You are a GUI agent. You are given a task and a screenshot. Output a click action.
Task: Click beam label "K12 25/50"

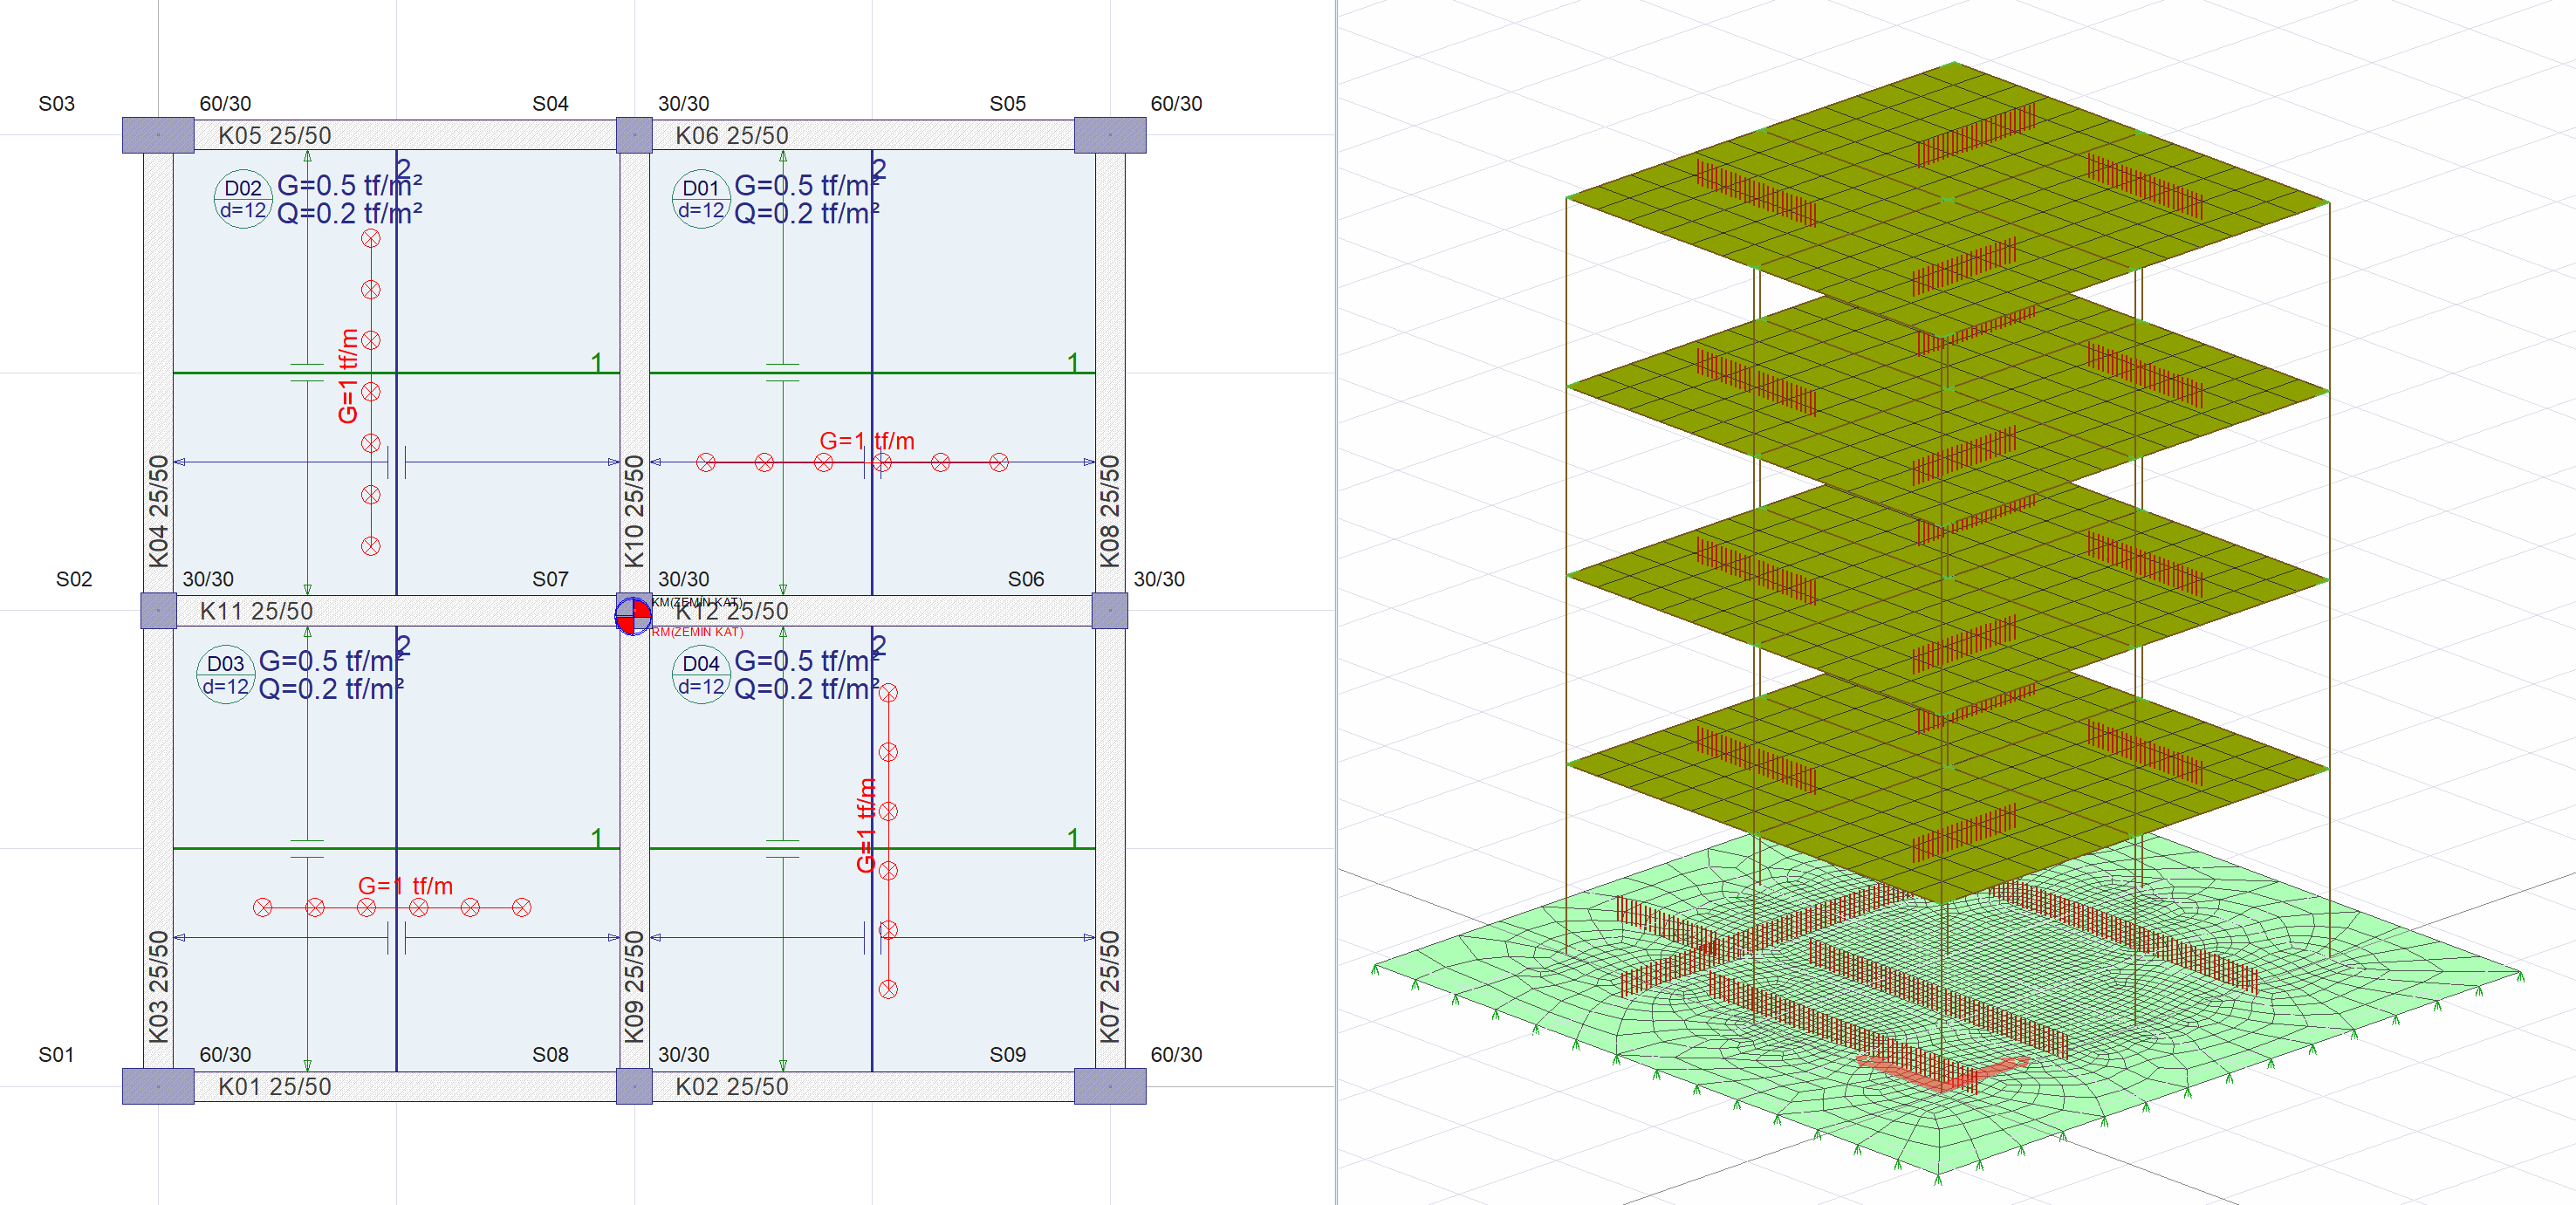732,610
